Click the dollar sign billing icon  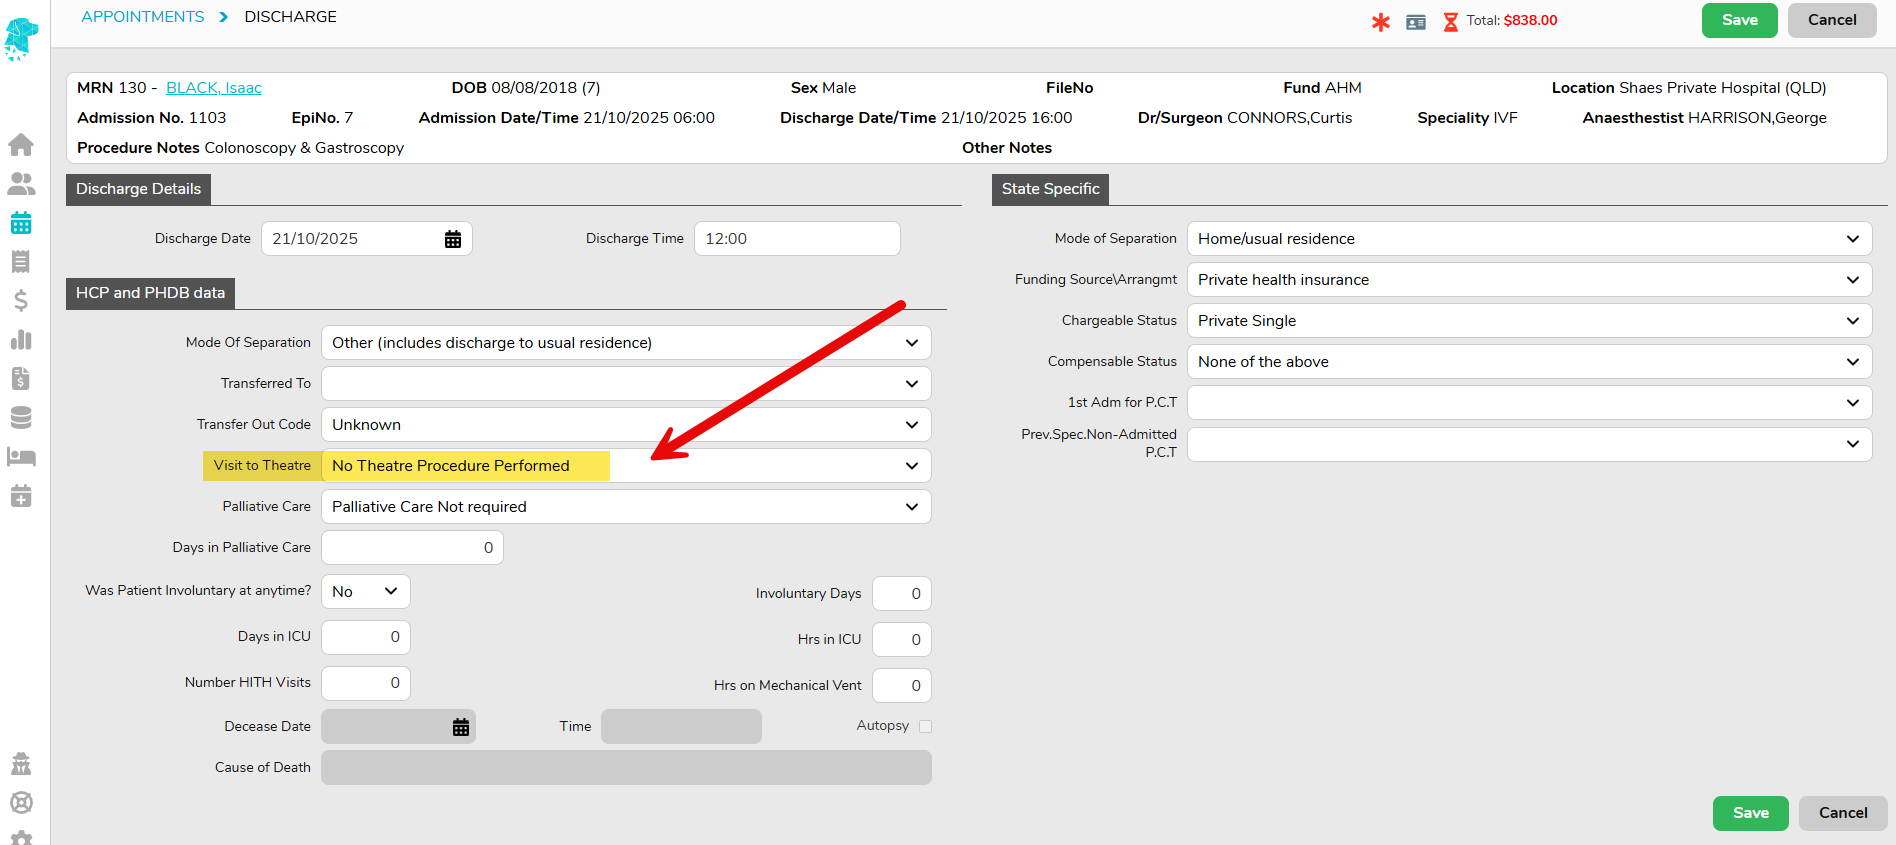(21, 301)
